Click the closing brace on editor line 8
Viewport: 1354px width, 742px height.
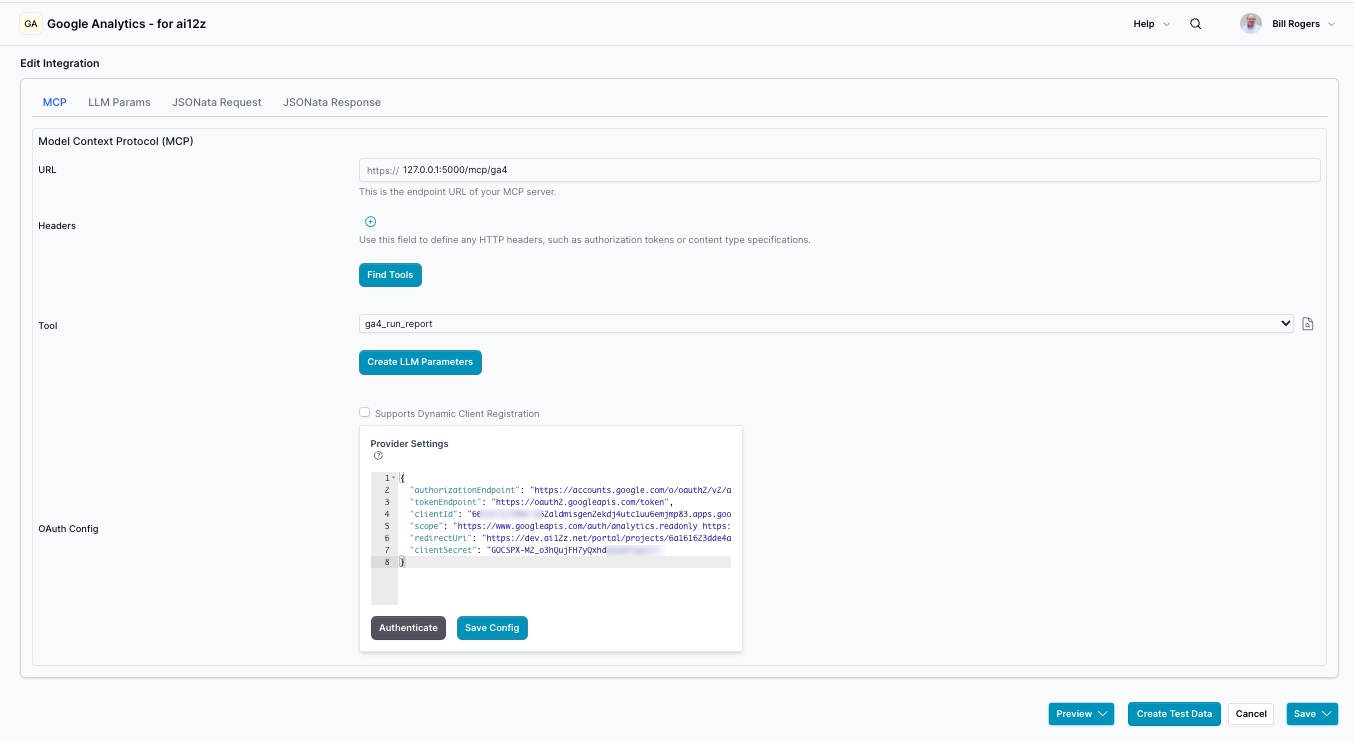[403, 562]
